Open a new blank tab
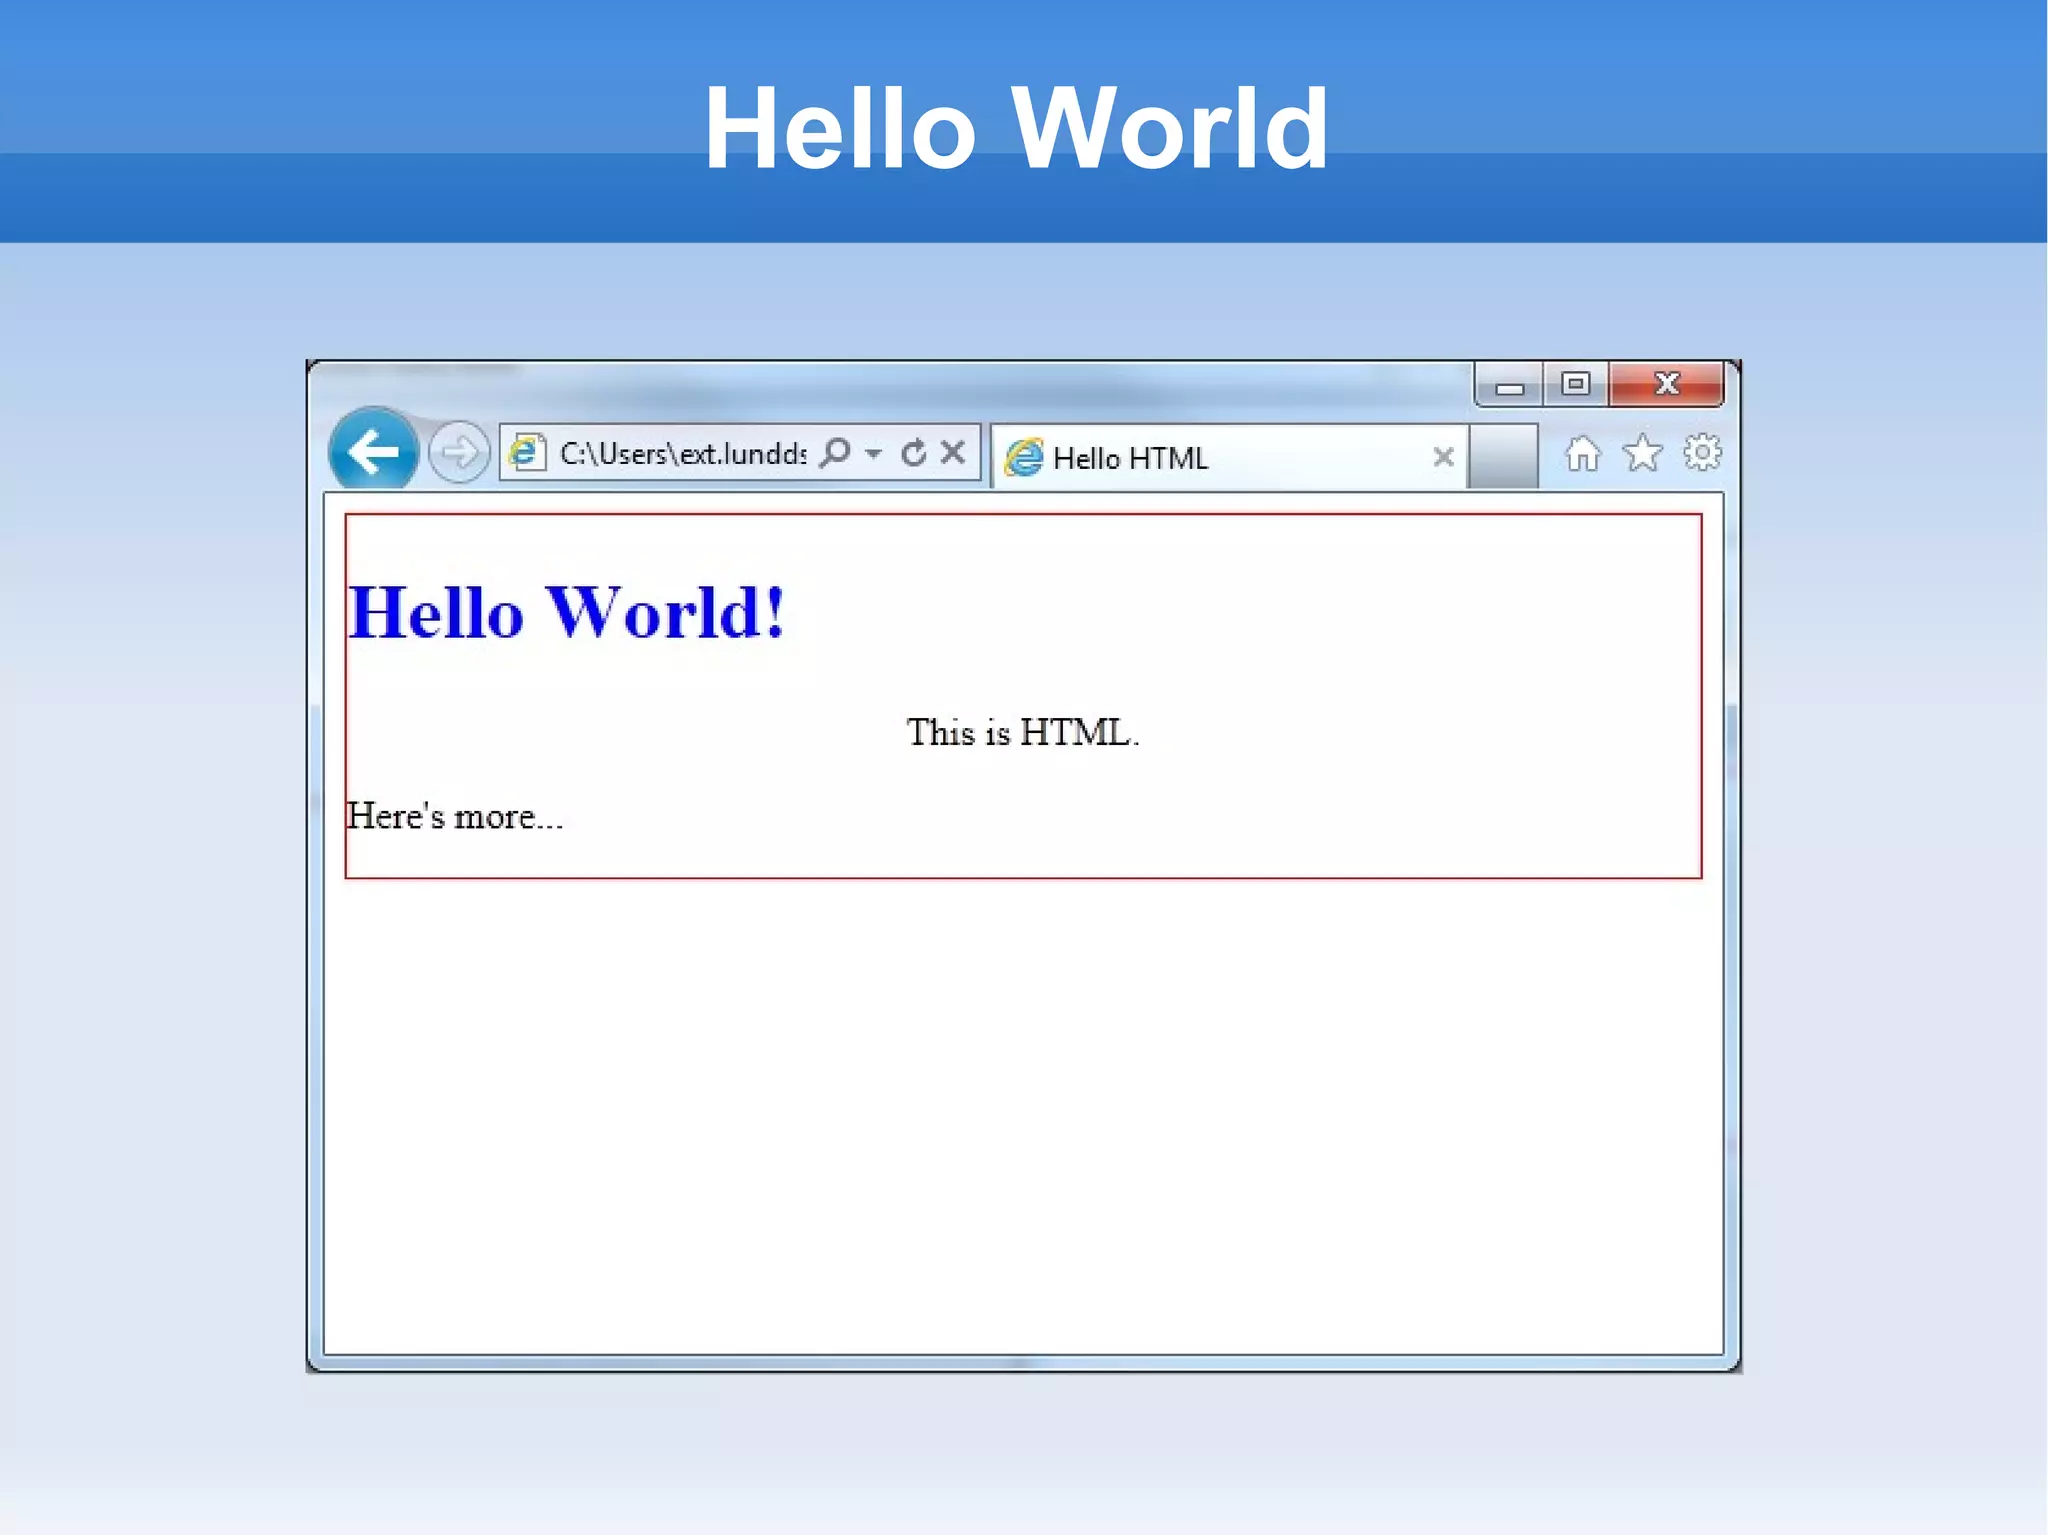Viewport: 2048px width, 1535px height. (1503, 457)
